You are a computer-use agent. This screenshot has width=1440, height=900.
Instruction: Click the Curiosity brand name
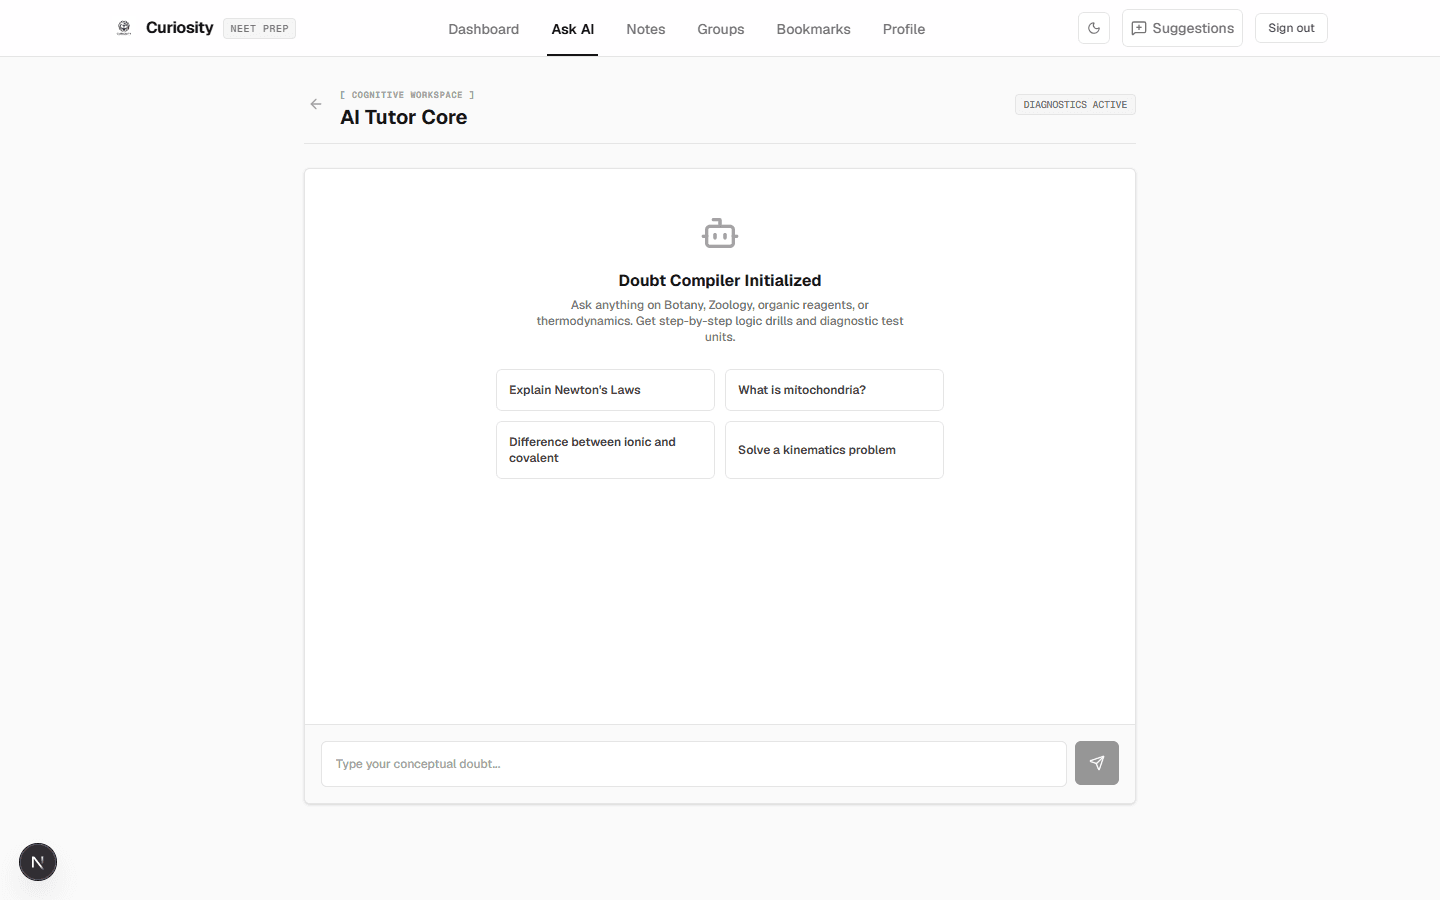180,28
